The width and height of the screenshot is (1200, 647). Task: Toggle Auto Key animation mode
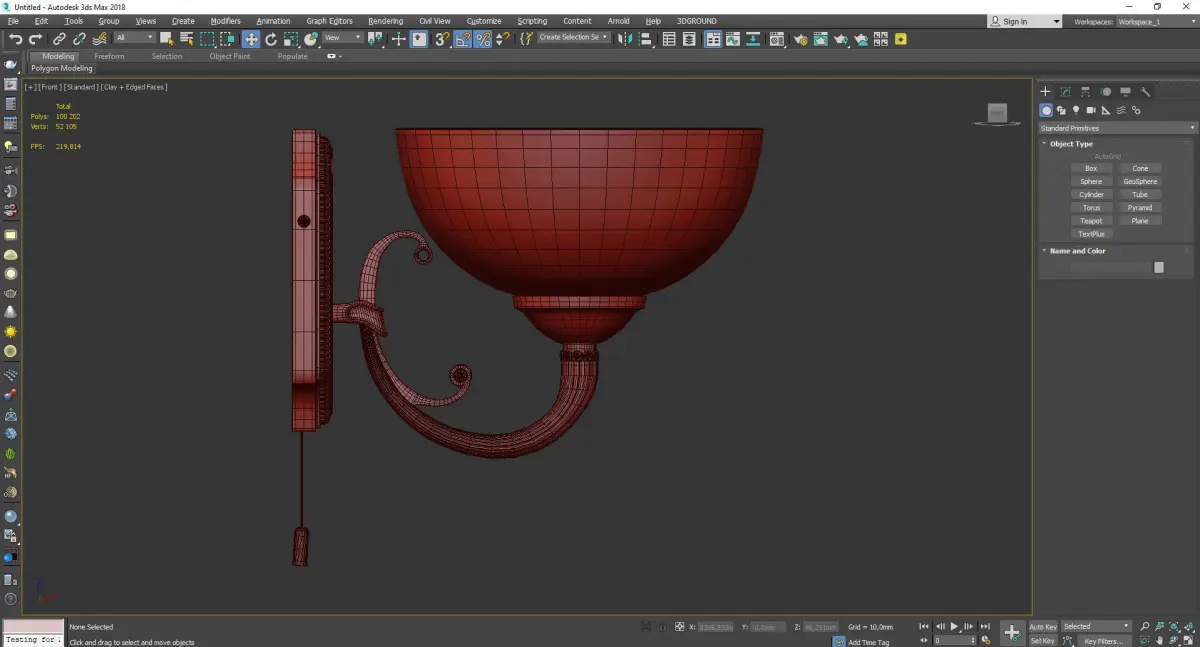pos(1043,627)
